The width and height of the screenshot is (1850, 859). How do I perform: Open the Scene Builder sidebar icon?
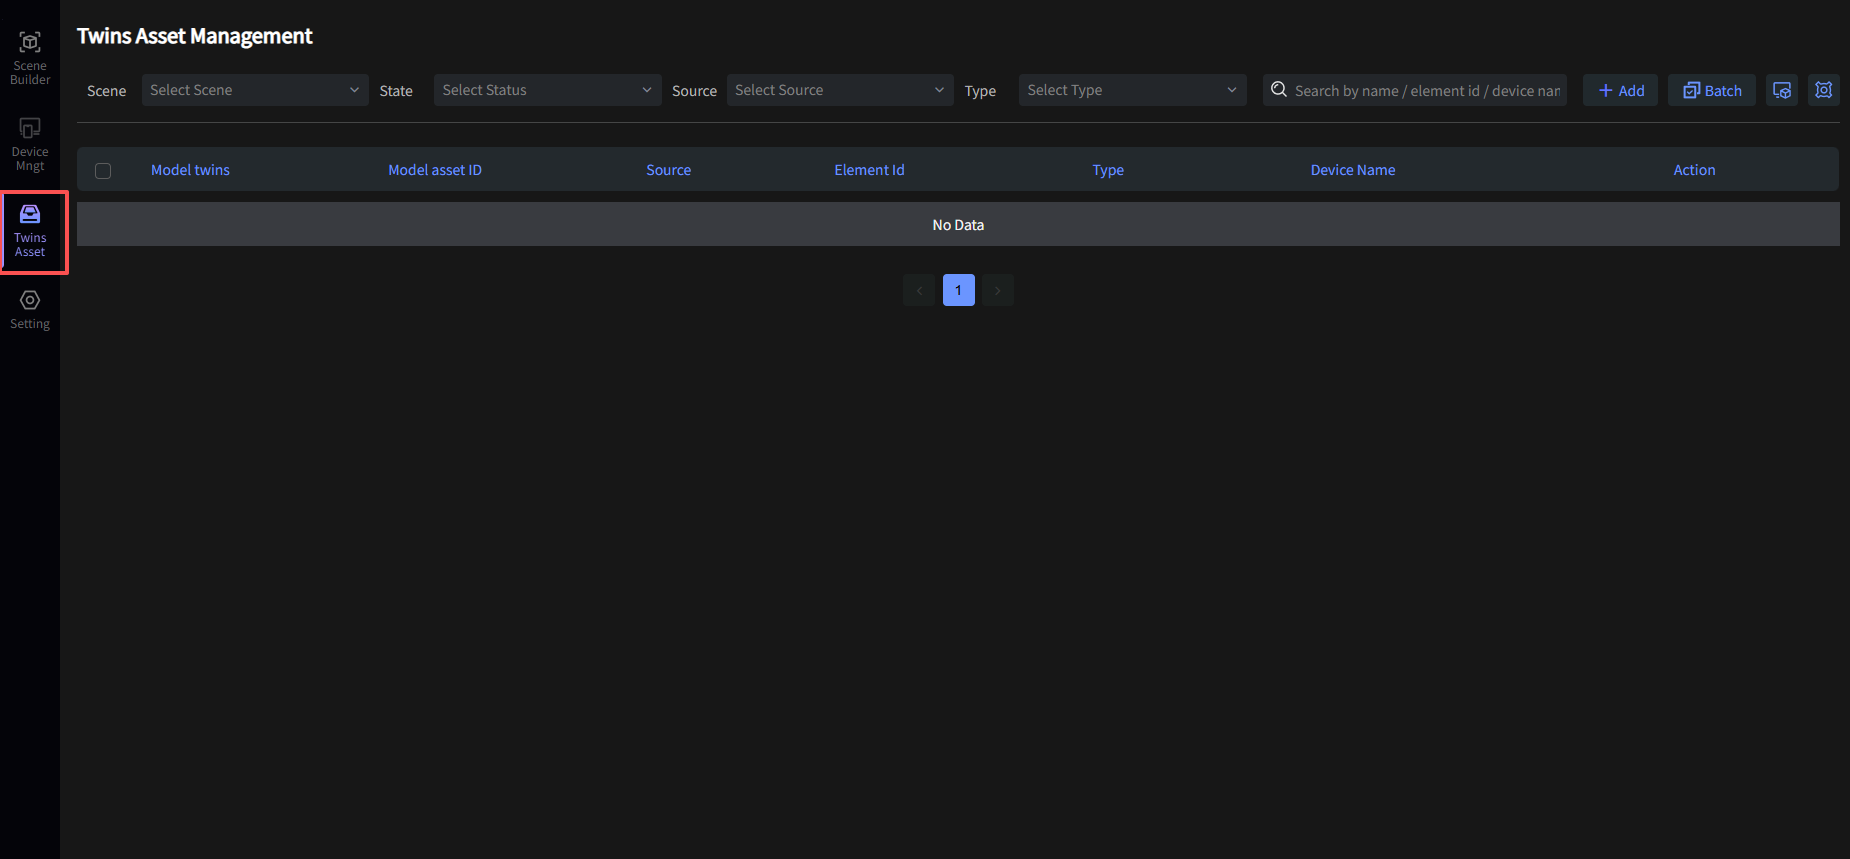(x=30, y=57)
